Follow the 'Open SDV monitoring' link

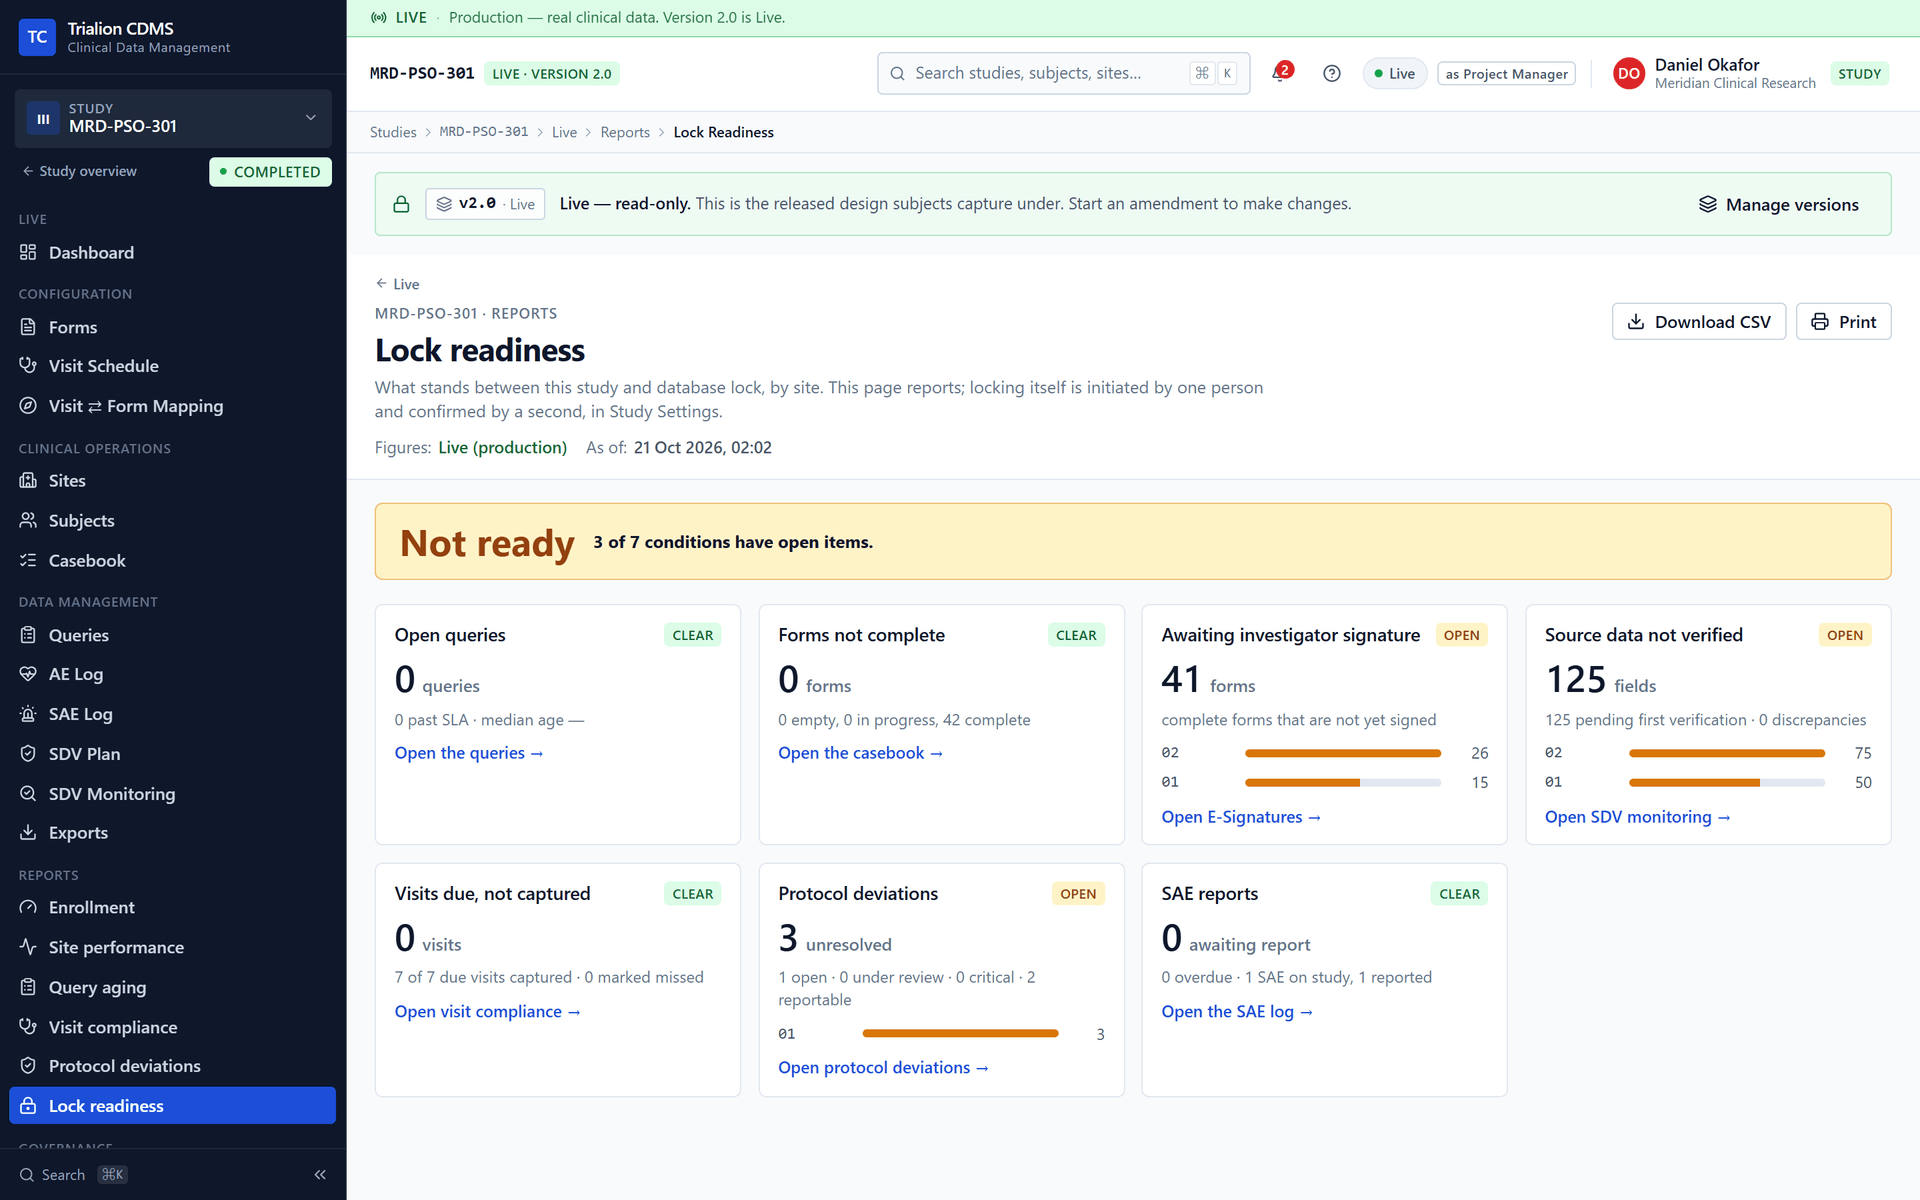coord(1637,817)
